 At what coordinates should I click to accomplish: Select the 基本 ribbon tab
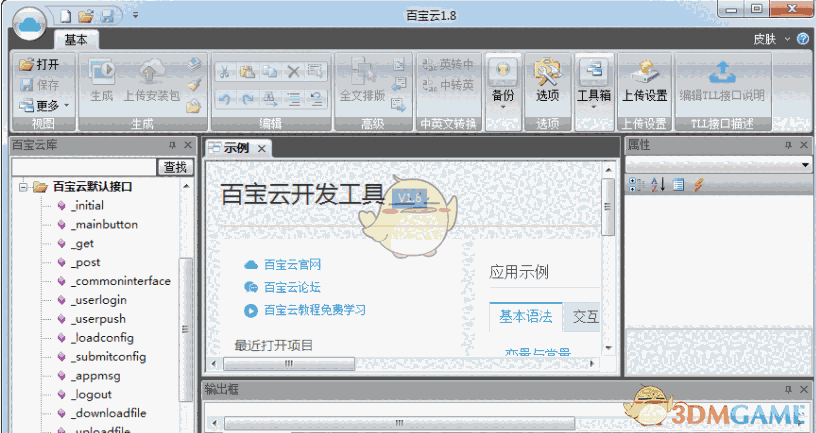pos(76,39)
